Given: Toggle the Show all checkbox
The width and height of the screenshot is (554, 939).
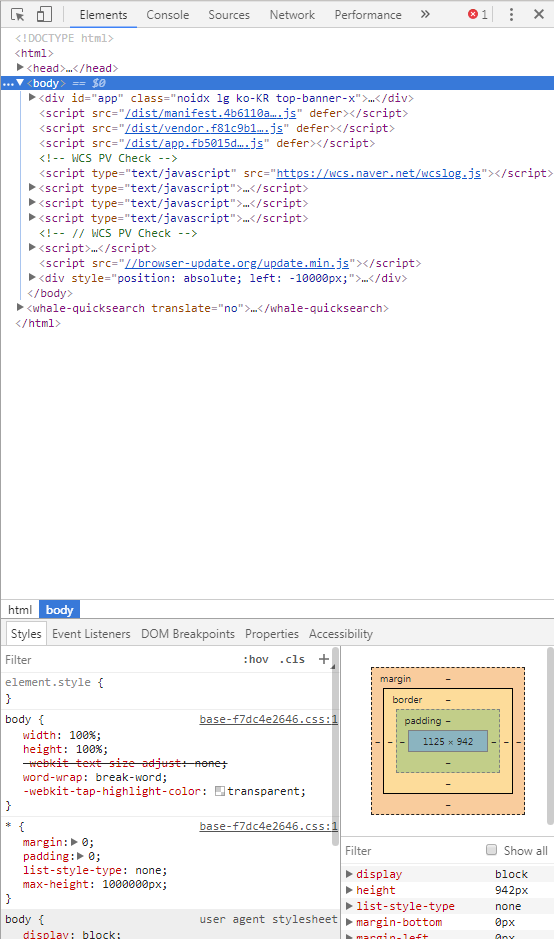Looking at the screenshot, I should pos(492,850).
